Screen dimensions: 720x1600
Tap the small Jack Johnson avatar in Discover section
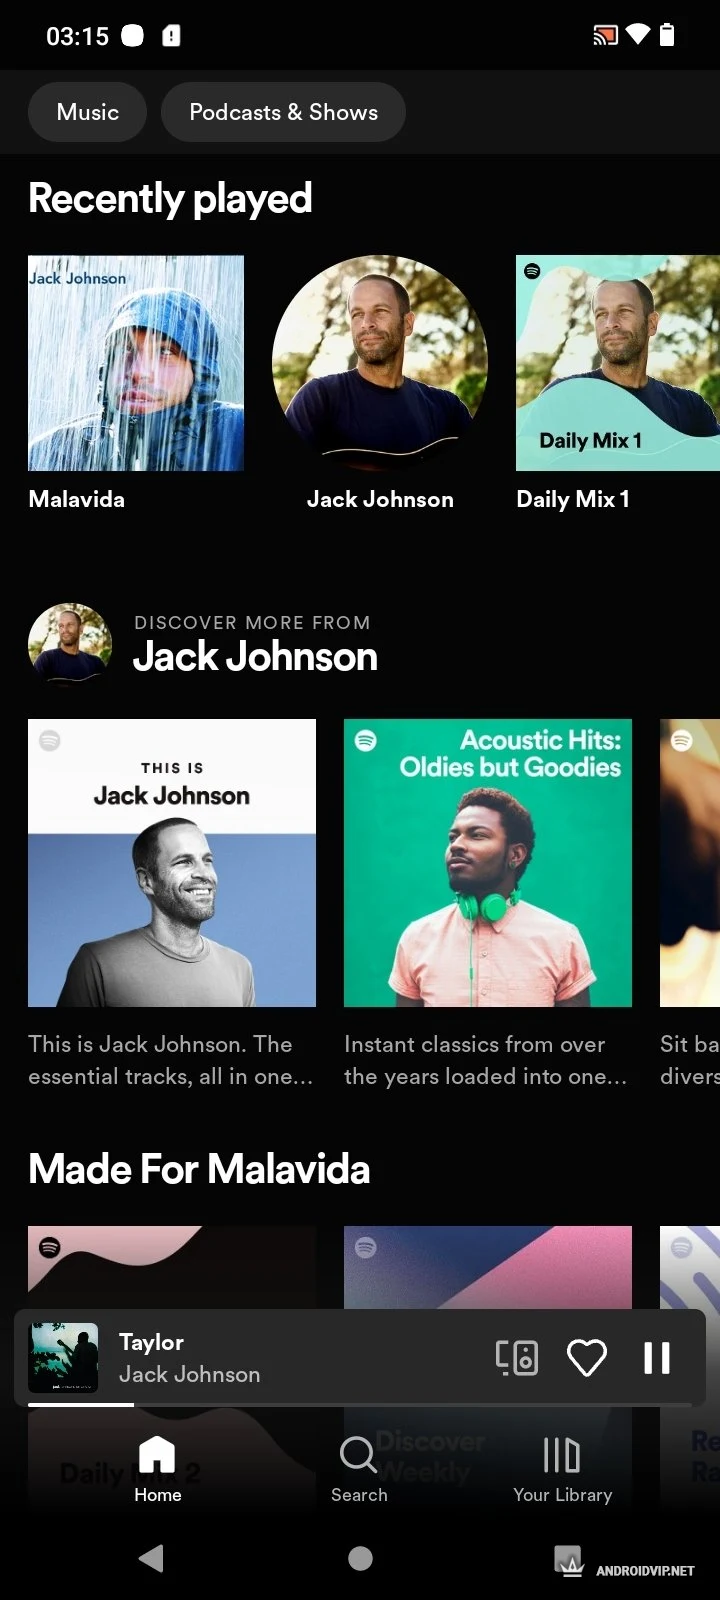point(69,643)
